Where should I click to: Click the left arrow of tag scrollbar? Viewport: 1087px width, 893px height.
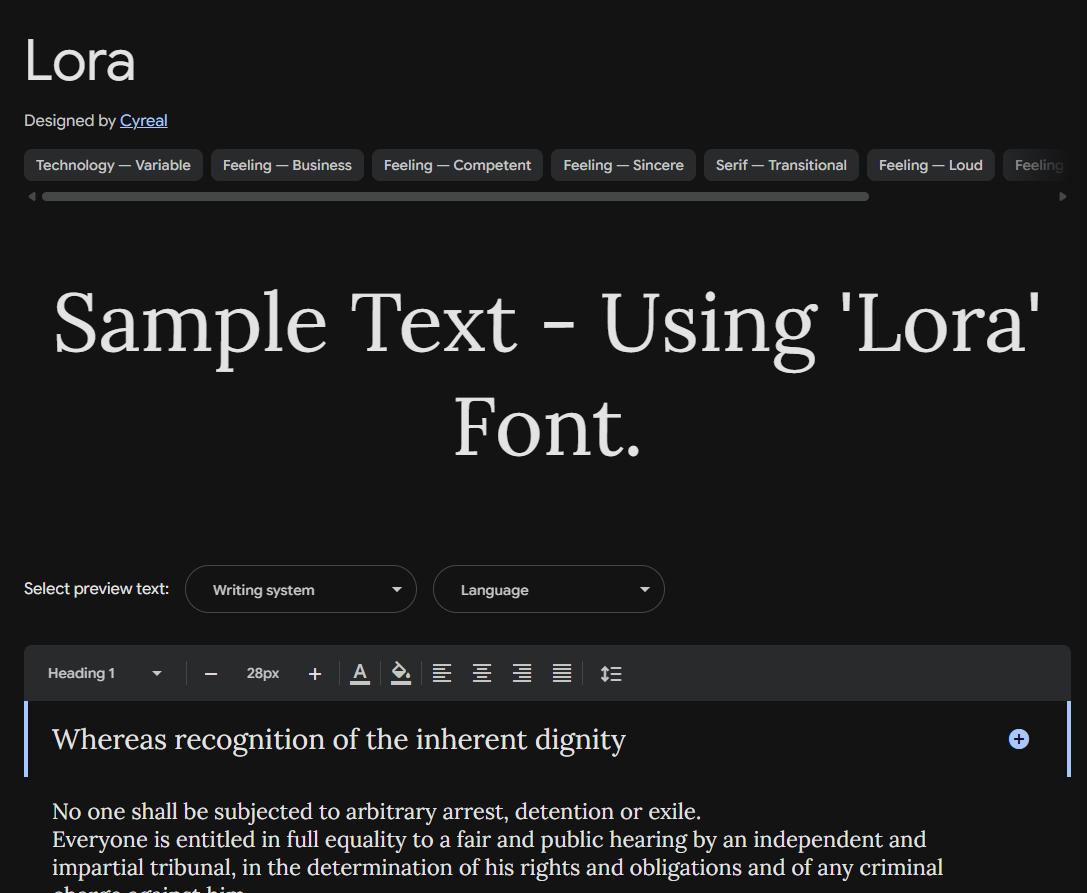coord(31,197)
